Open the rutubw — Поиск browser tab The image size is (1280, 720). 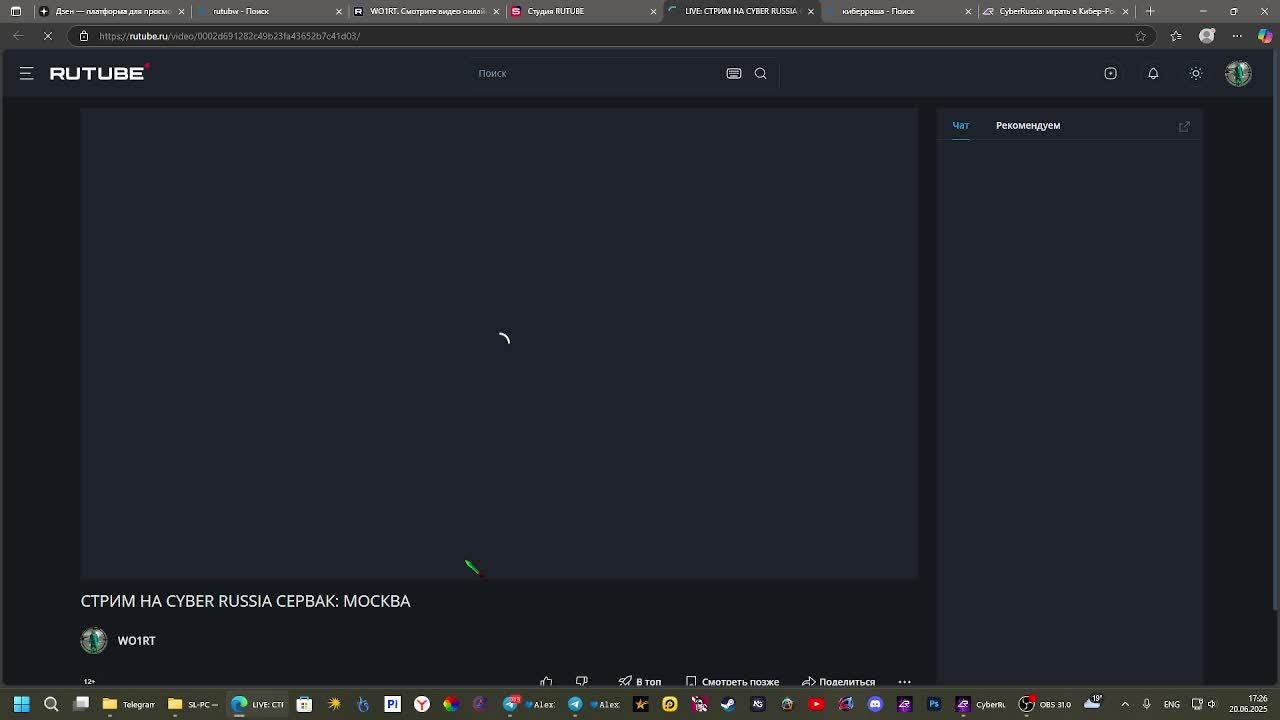(267, 11)
